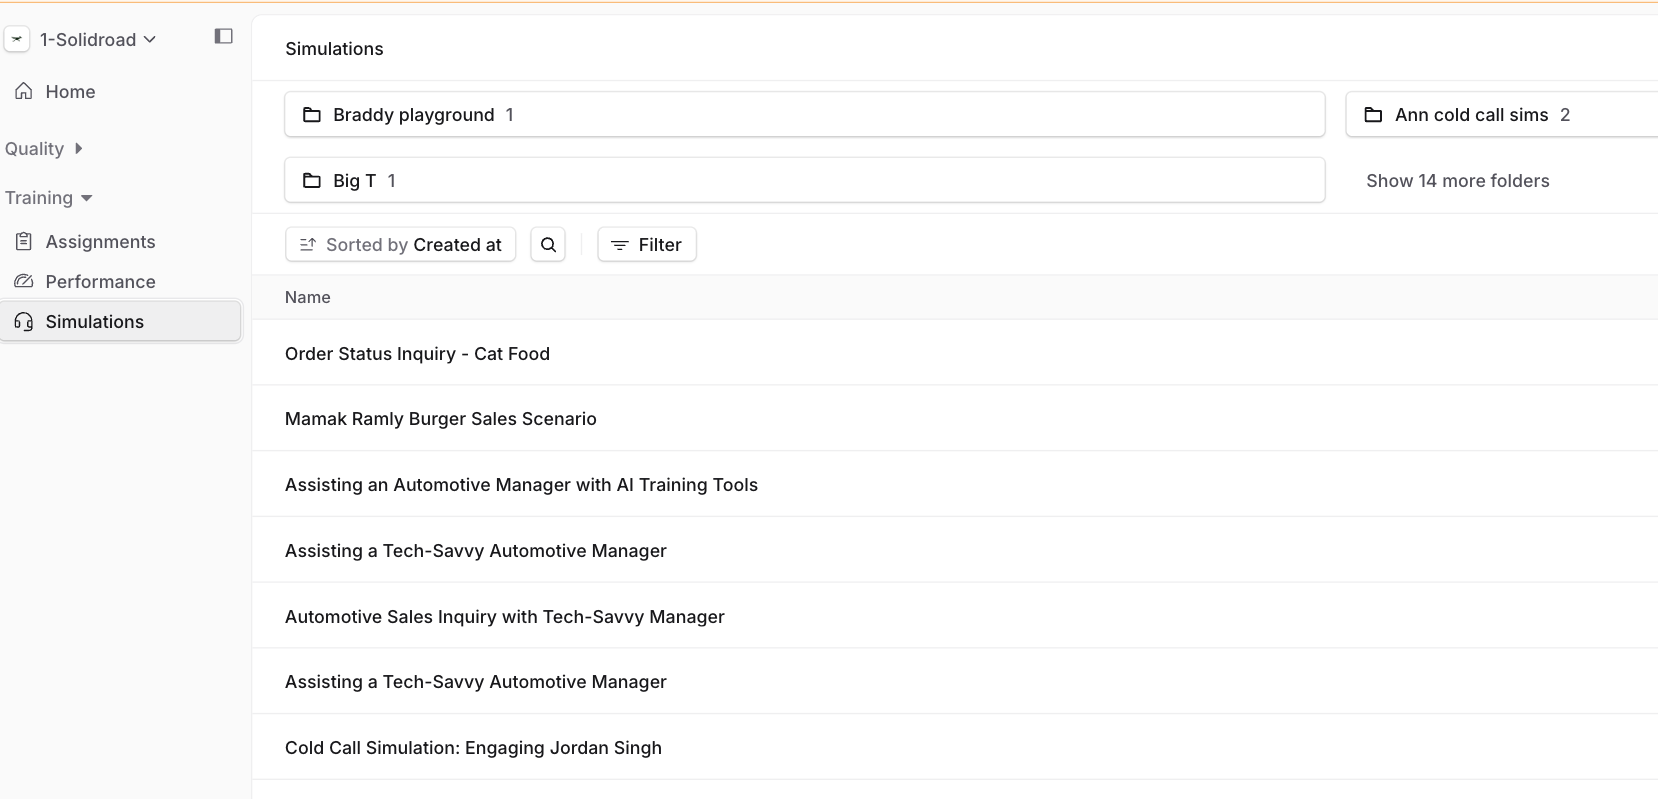Viewport: 1658px width, 799px height.
Task: Open Mamak Ramly Burger Sales Scenario
Action: (x=440, y=419)
